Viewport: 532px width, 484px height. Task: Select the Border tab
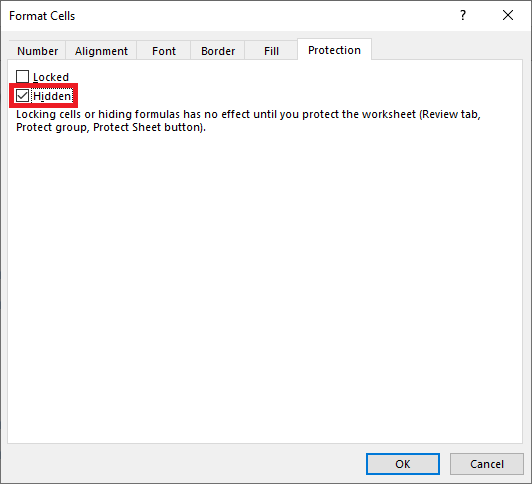218,51
